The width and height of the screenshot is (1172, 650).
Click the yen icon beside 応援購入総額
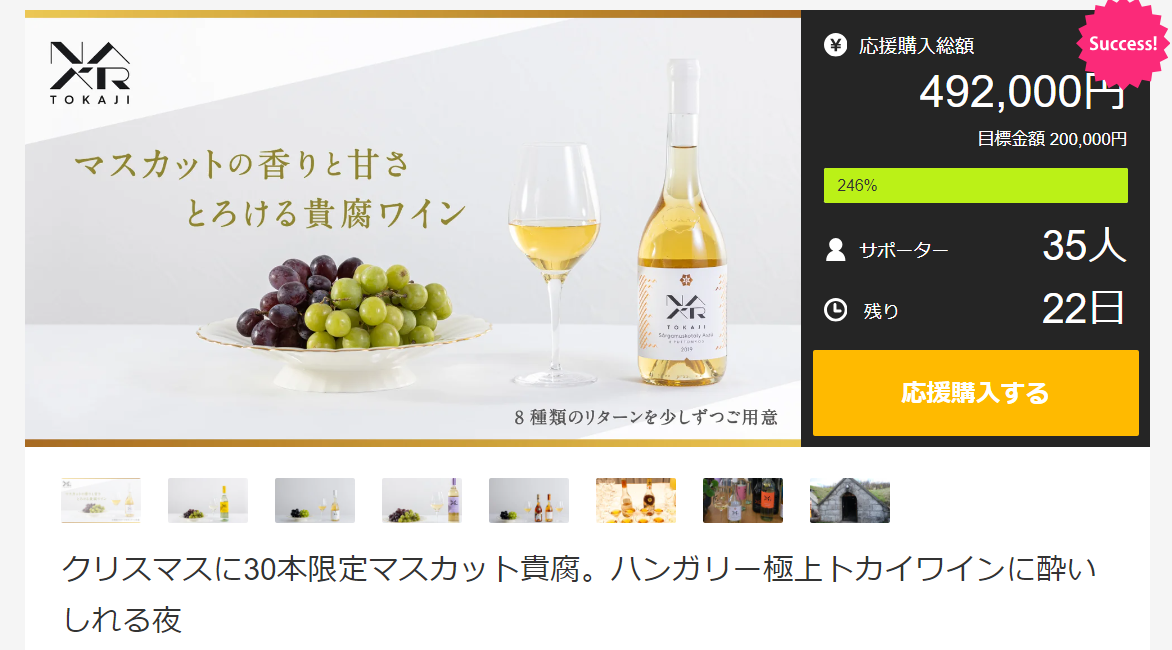tap(835, 46)
